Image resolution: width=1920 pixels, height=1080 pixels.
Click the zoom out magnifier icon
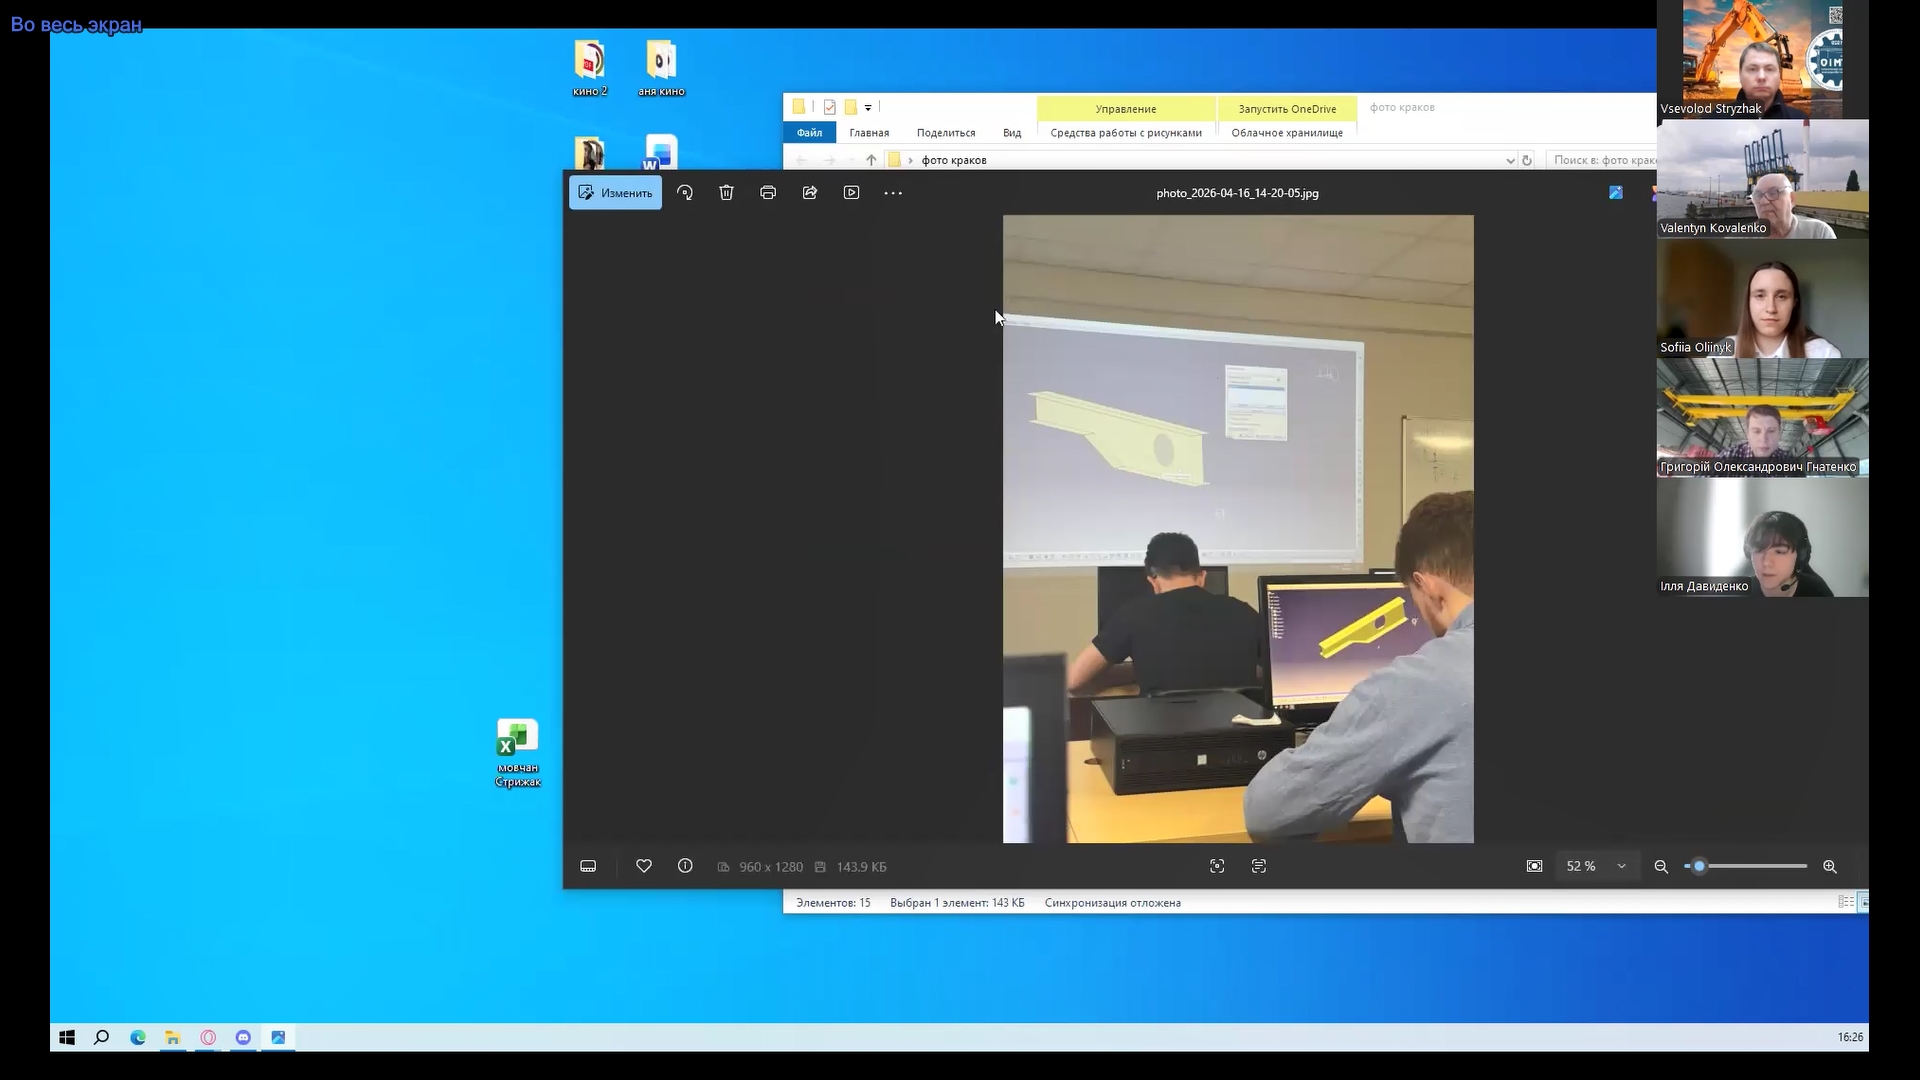(x=1661, y=867)
